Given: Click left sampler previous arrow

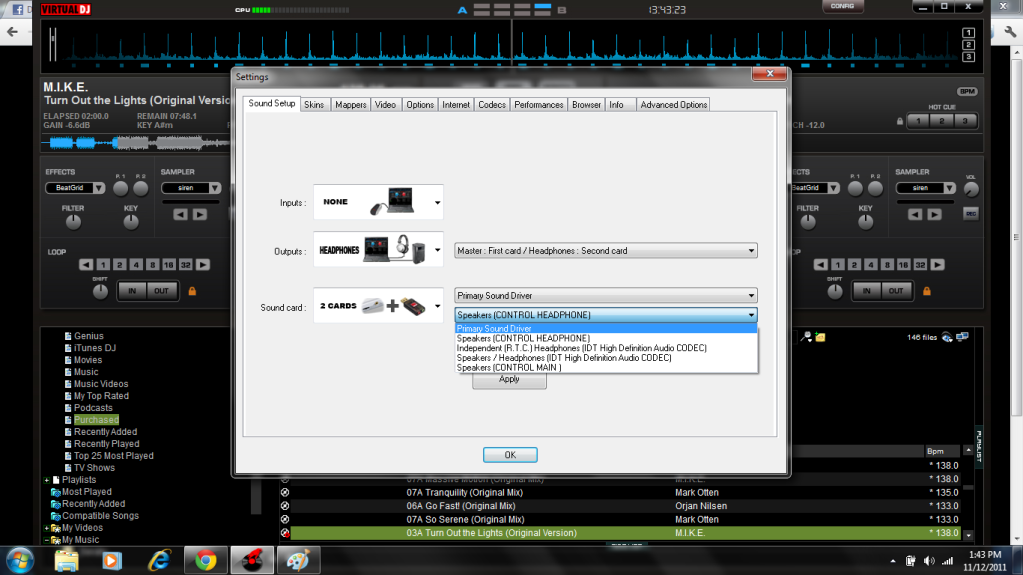Looking at the screenshot, I should coord(181,214).
